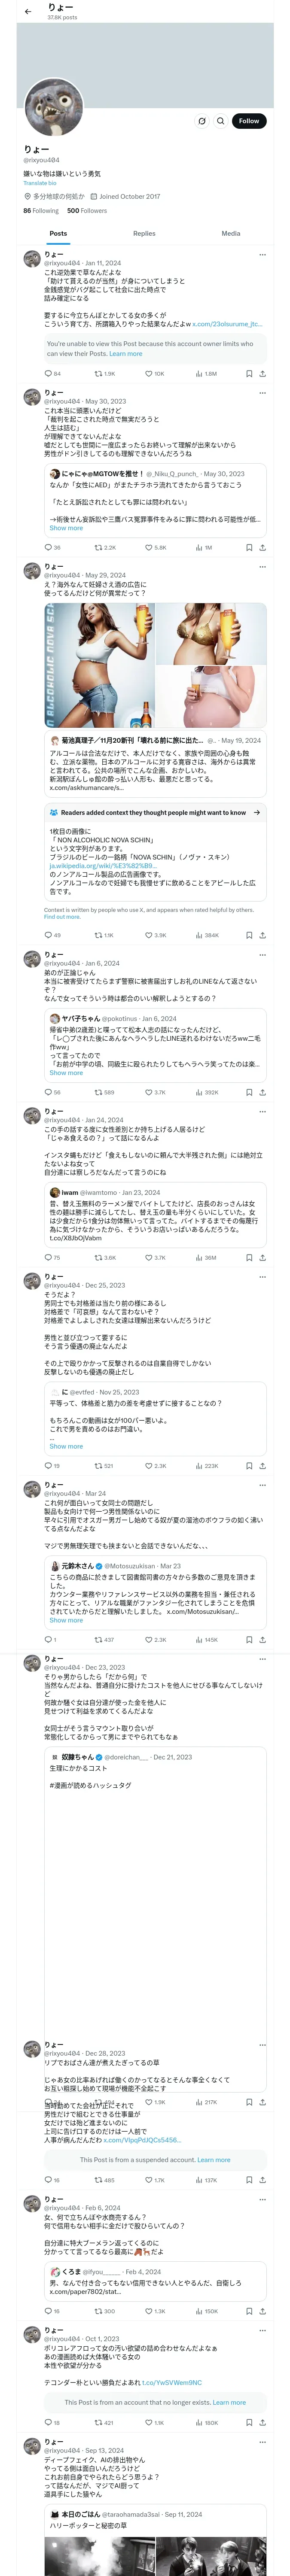
Task: Open profile search magnifier icon
Action: click(221, 121)
